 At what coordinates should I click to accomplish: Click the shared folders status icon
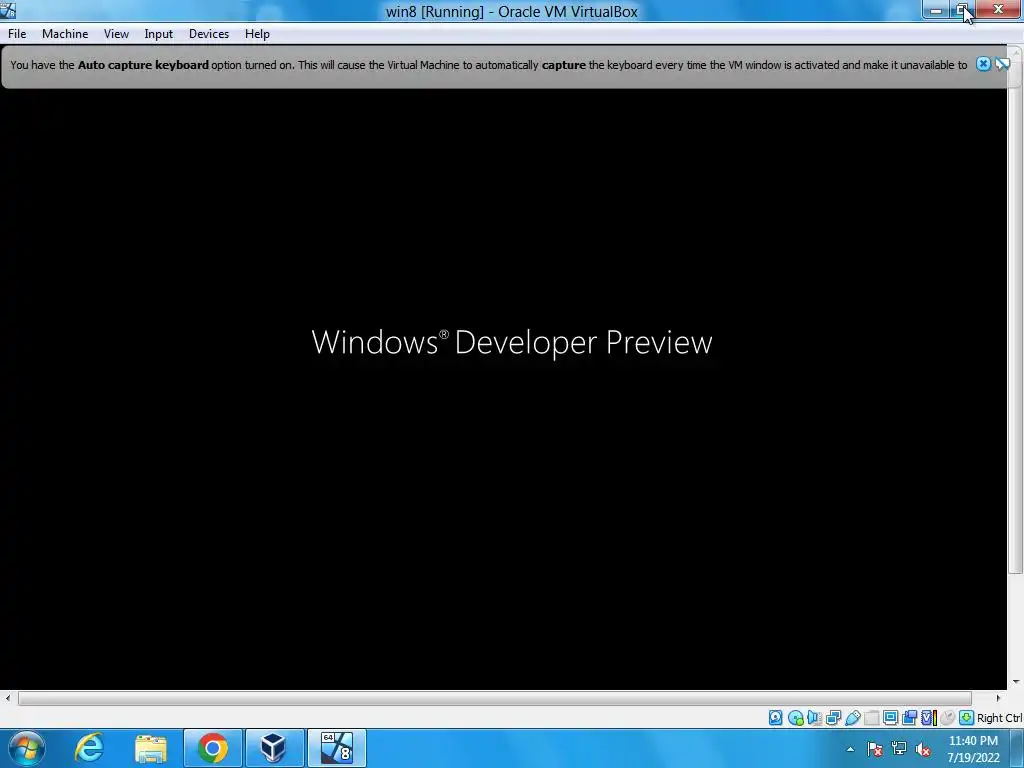[872, 718]
